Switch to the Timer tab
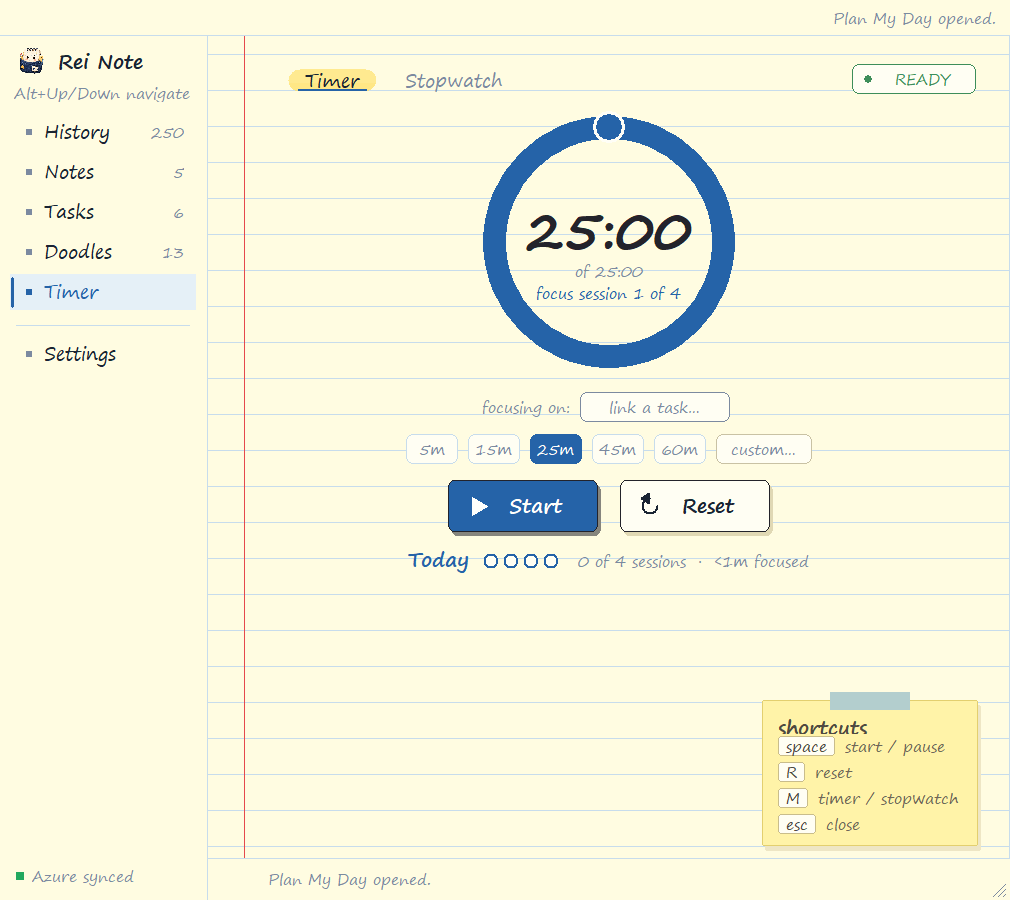 coord(332,81)
